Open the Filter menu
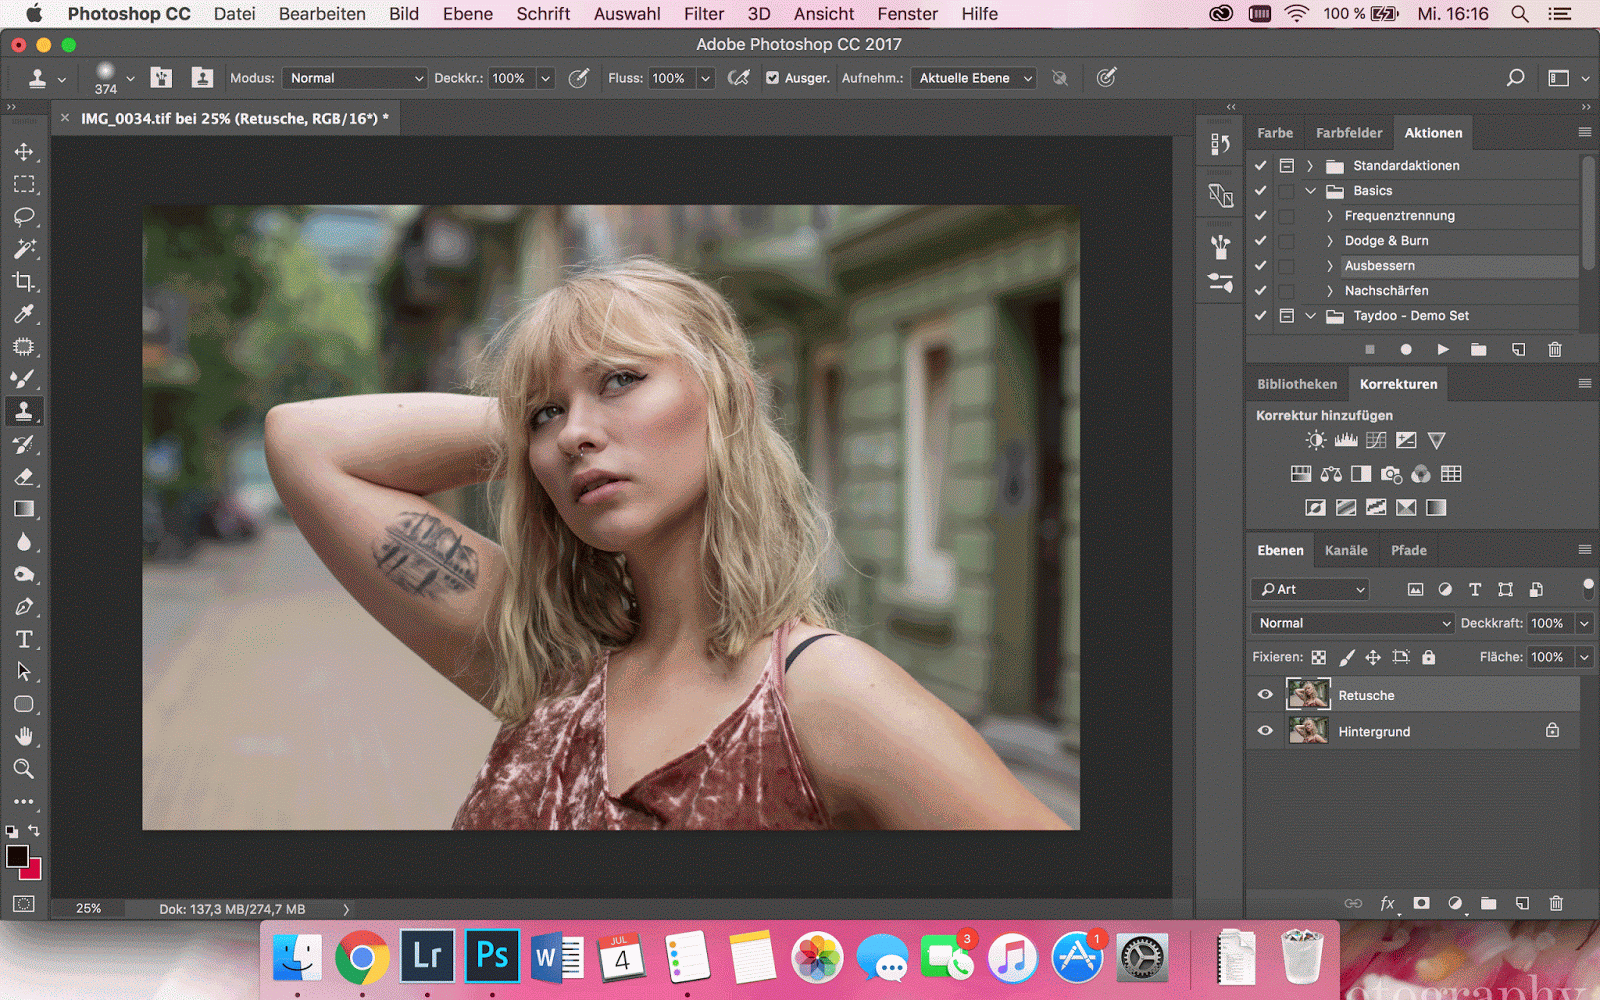1600x1000 pixels. click(x=703, y=14)
